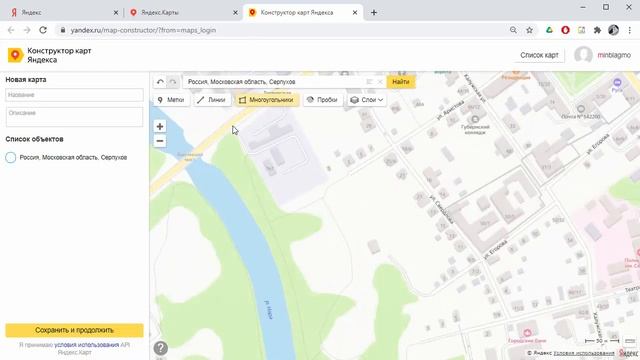Open the user avatar menu
The width and height of the screenshot is (640, 360).
583,55
